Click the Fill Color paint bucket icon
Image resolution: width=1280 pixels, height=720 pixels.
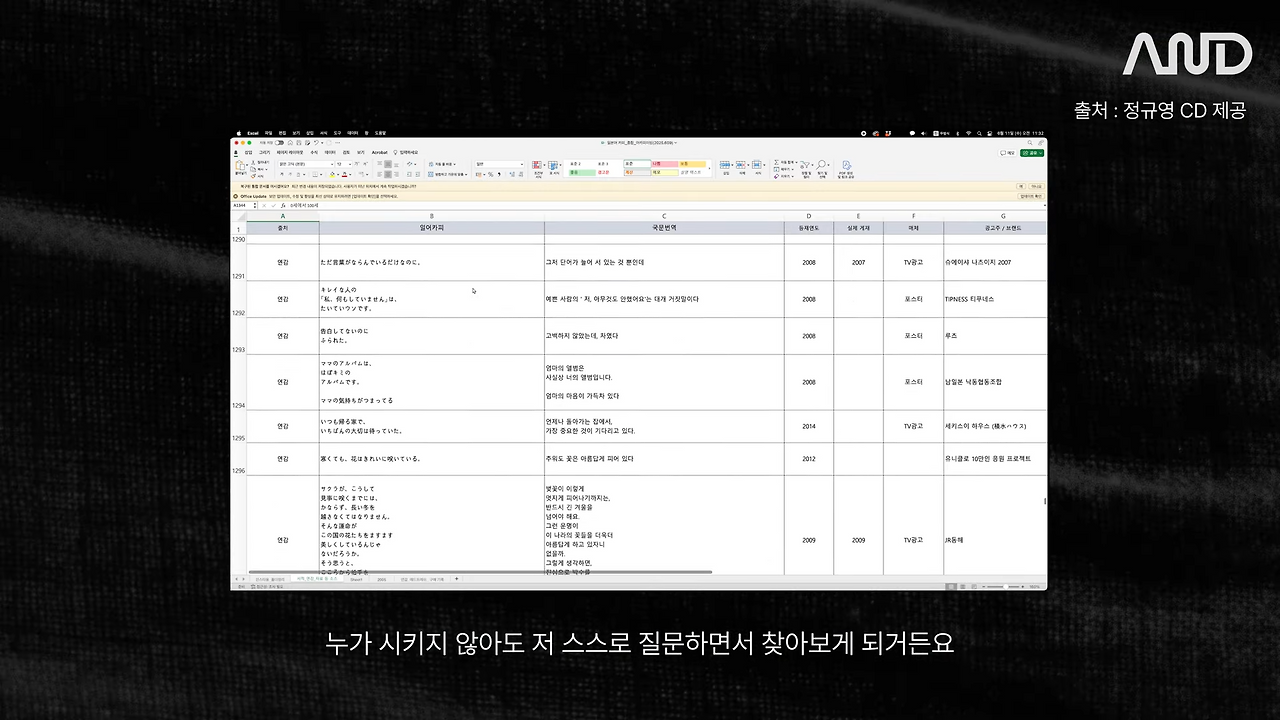(x=331, y=173)
